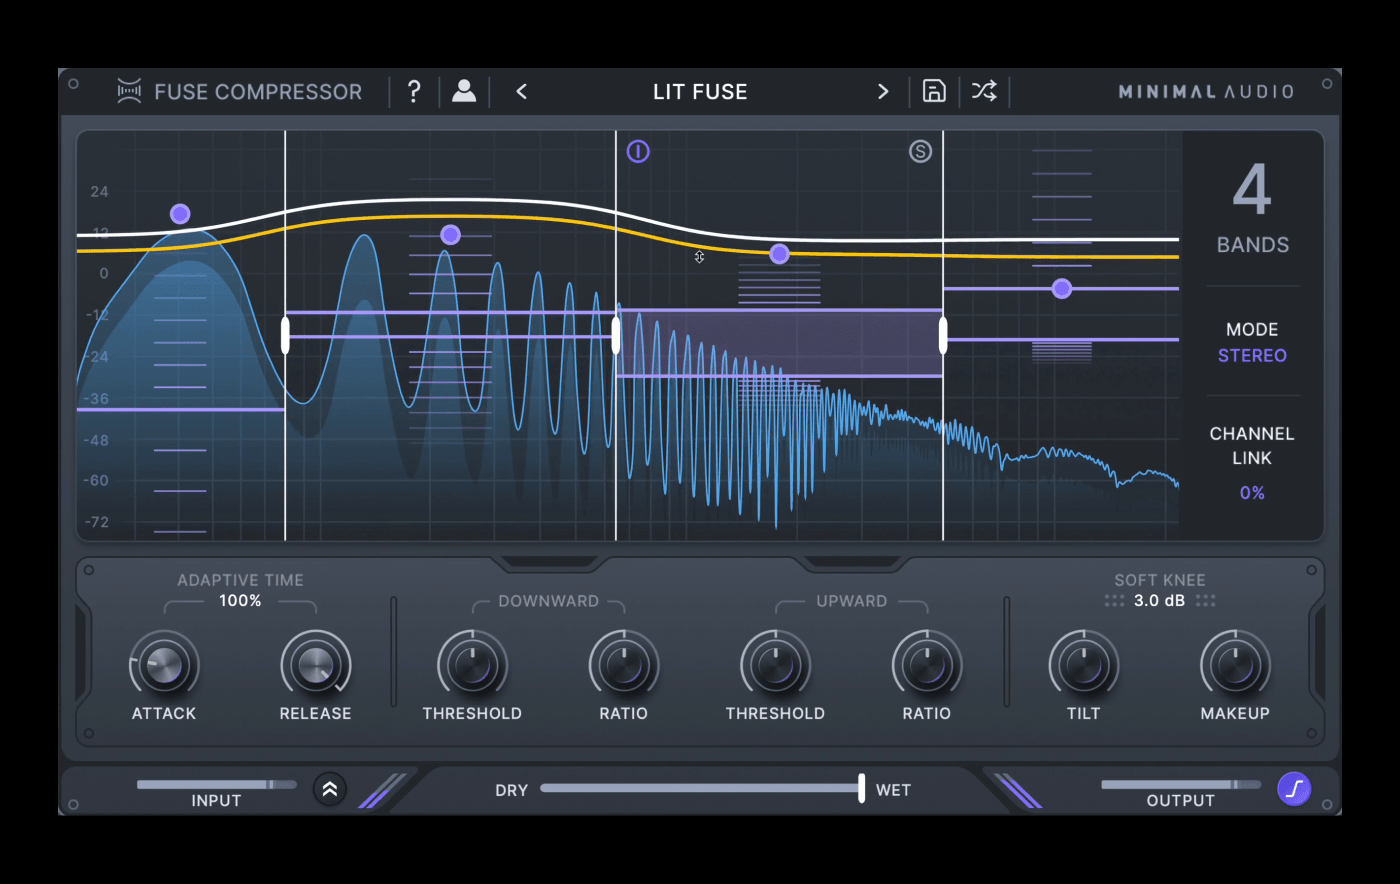Expand the right bottom panel tab notch

(852, 564)
